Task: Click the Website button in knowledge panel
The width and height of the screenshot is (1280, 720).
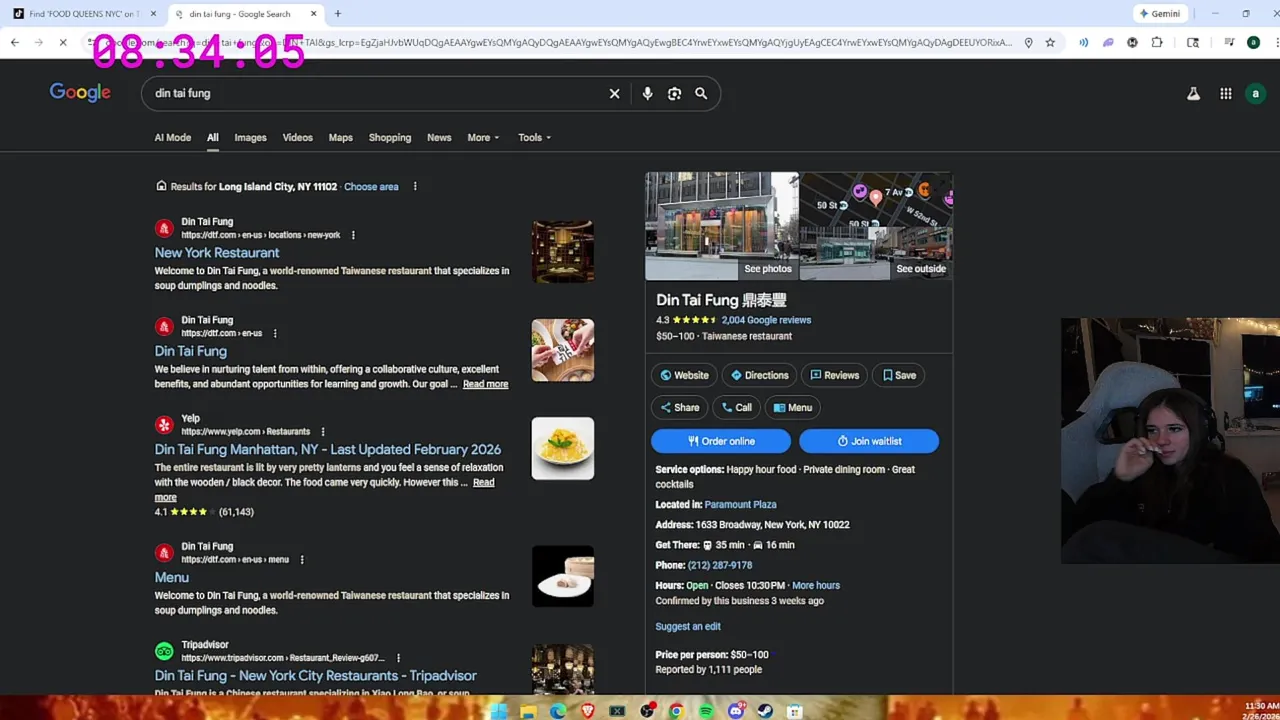Action: (x=684, y=375)
